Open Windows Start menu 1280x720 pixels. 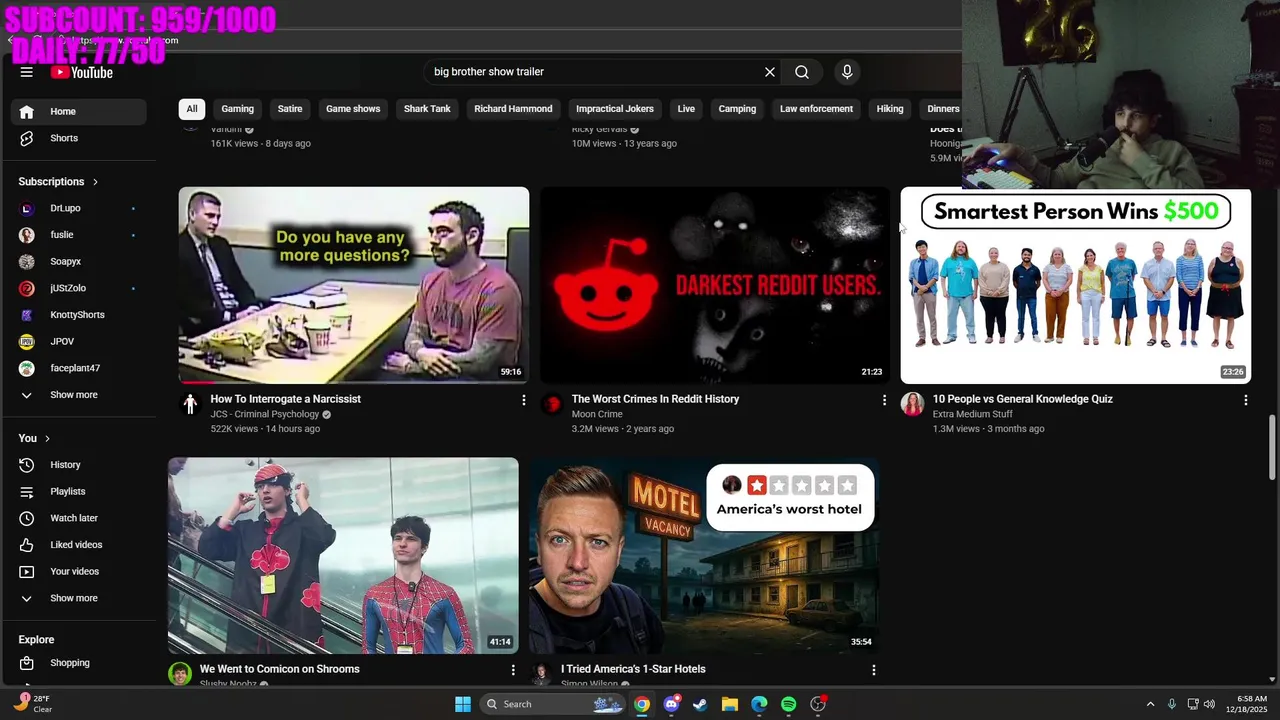(463, 704)
